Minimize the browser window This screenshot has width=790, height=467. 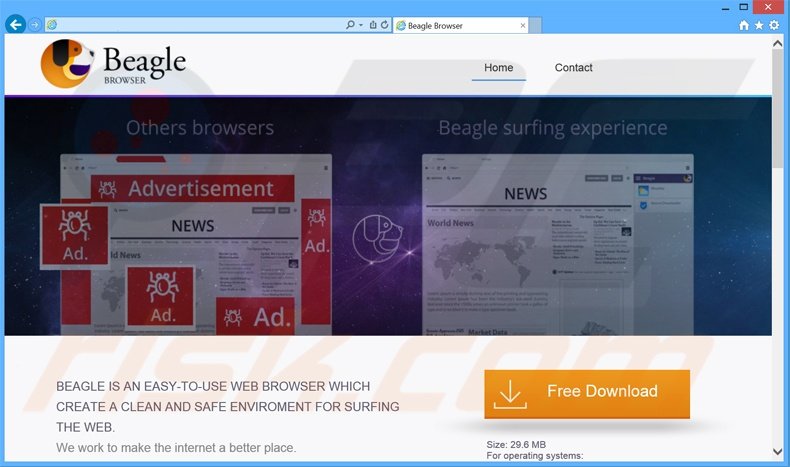coord(726,7)
